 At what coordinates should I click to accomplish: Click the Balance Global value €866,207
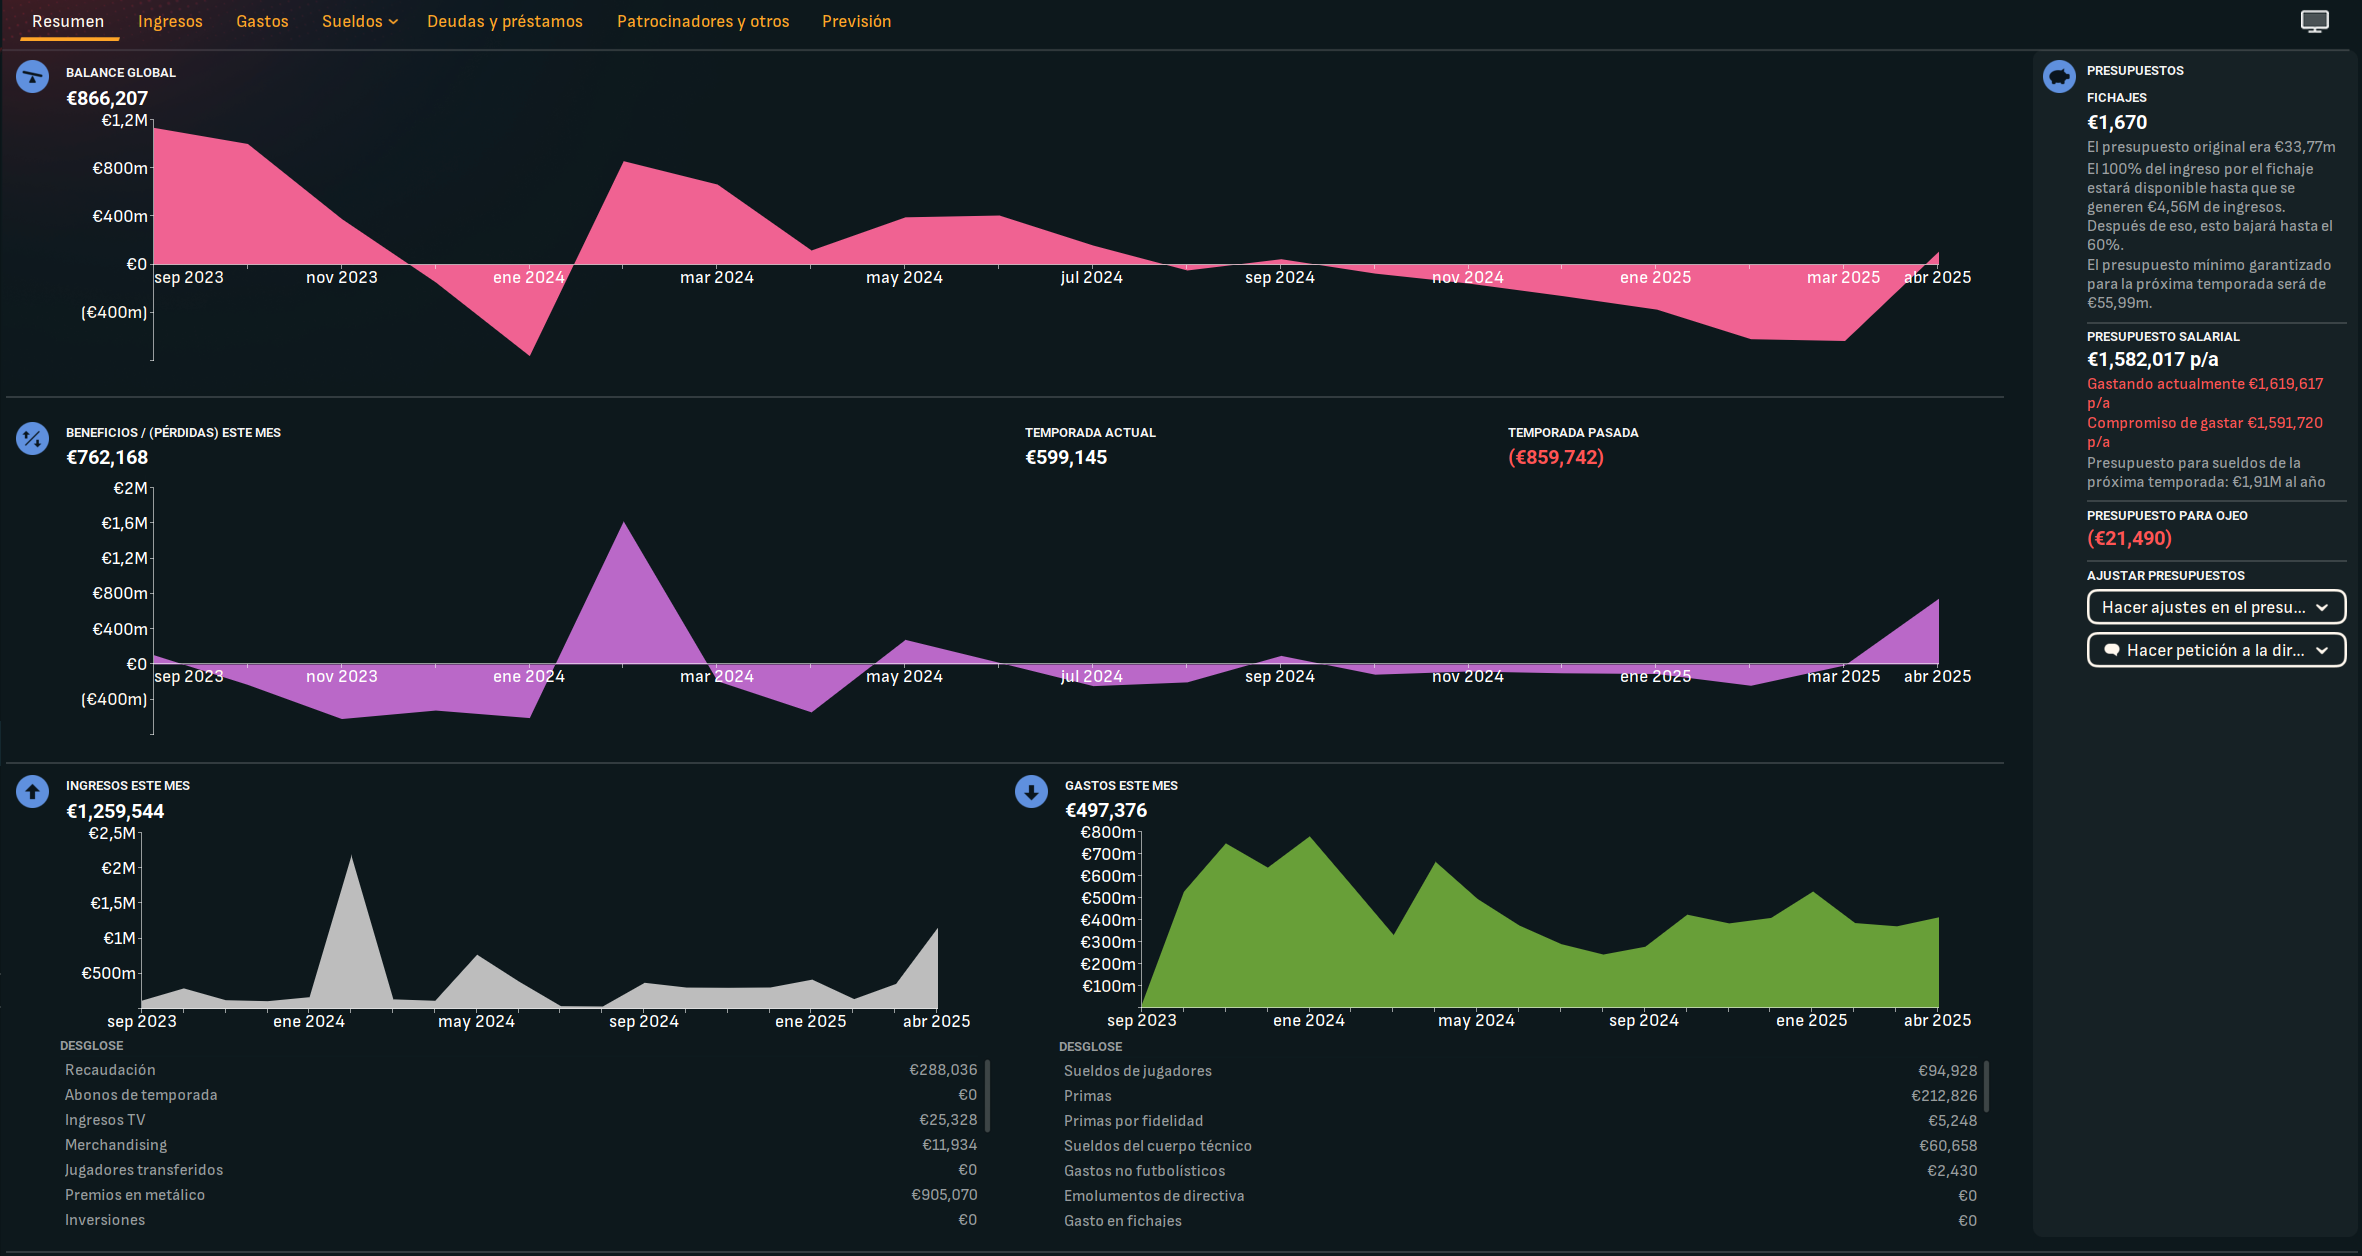(x=107, y=98)
